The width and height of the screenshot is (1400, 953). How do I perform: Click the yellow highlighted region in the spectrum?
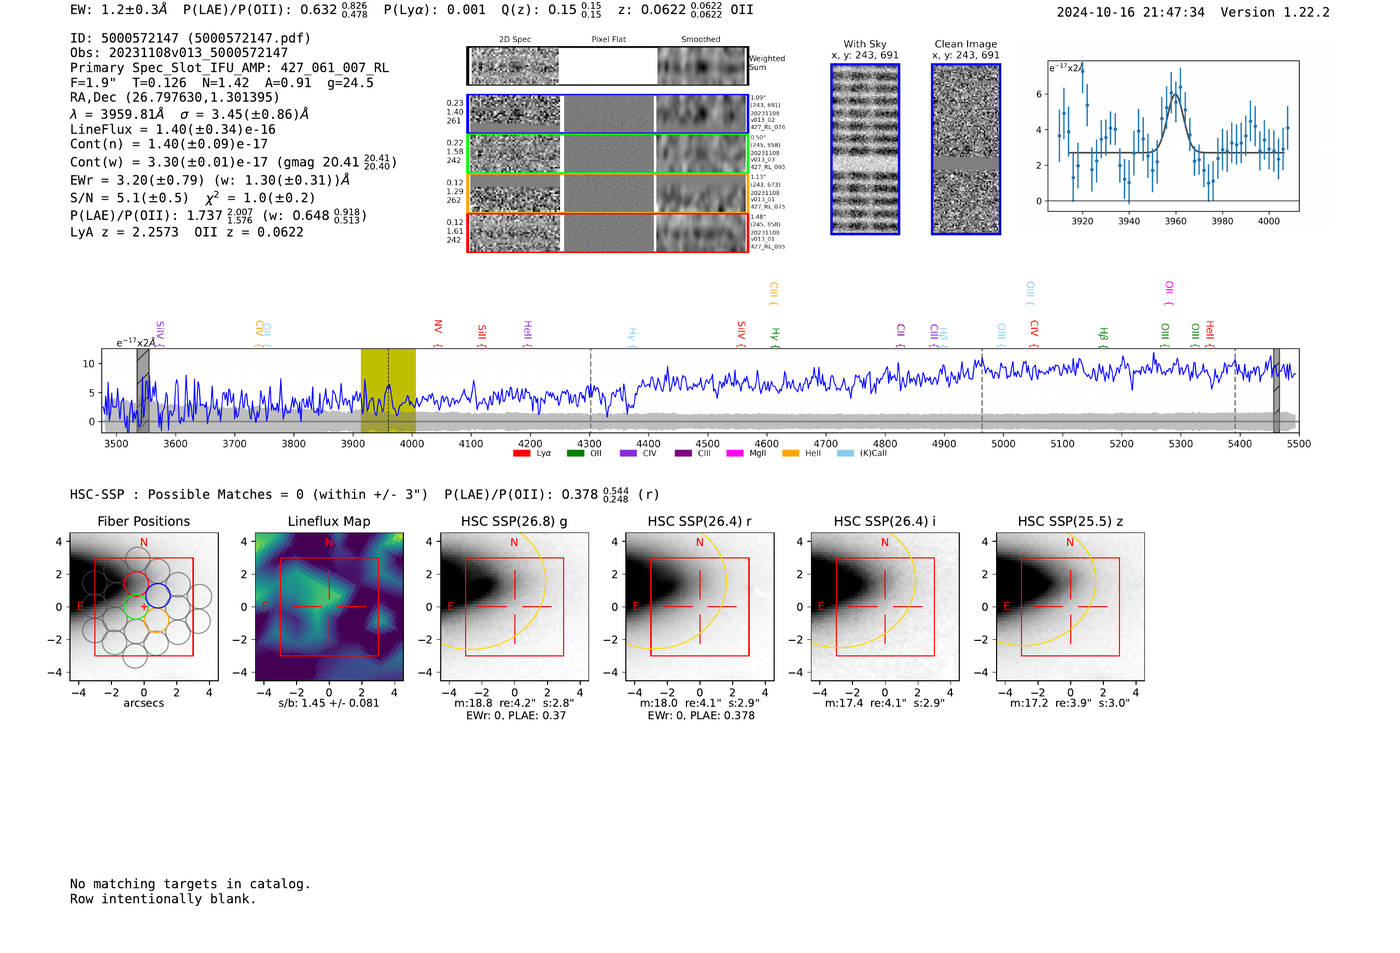pos(388,390)
